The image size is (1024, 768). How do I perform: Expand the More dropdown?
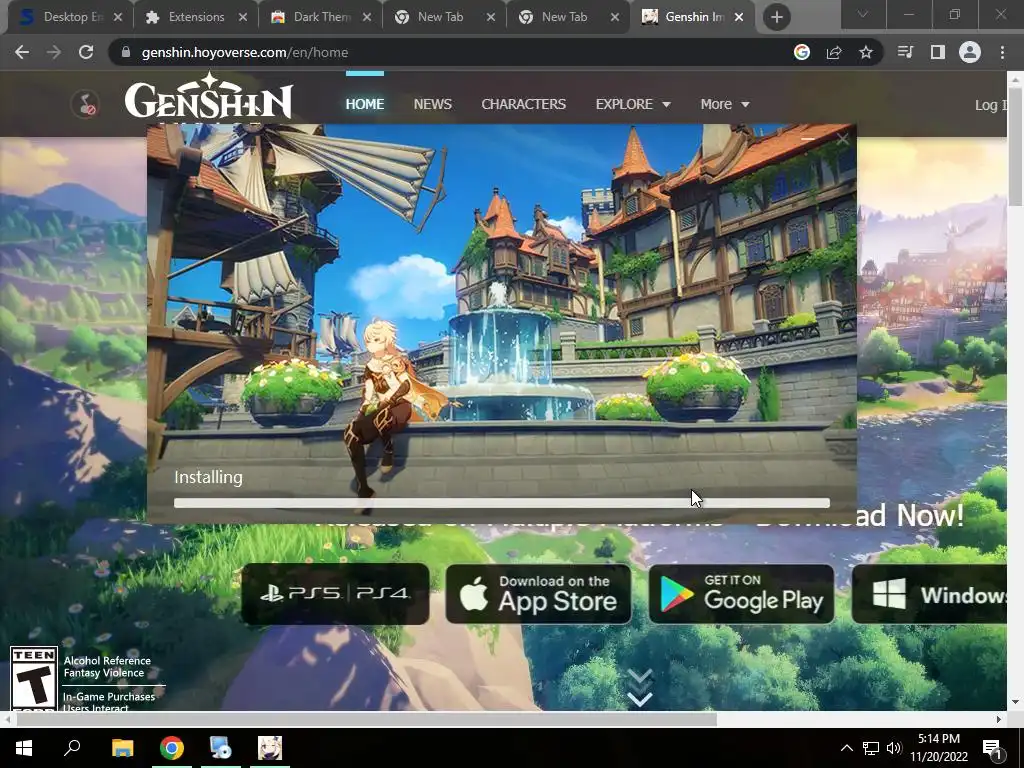click(724, 104)
